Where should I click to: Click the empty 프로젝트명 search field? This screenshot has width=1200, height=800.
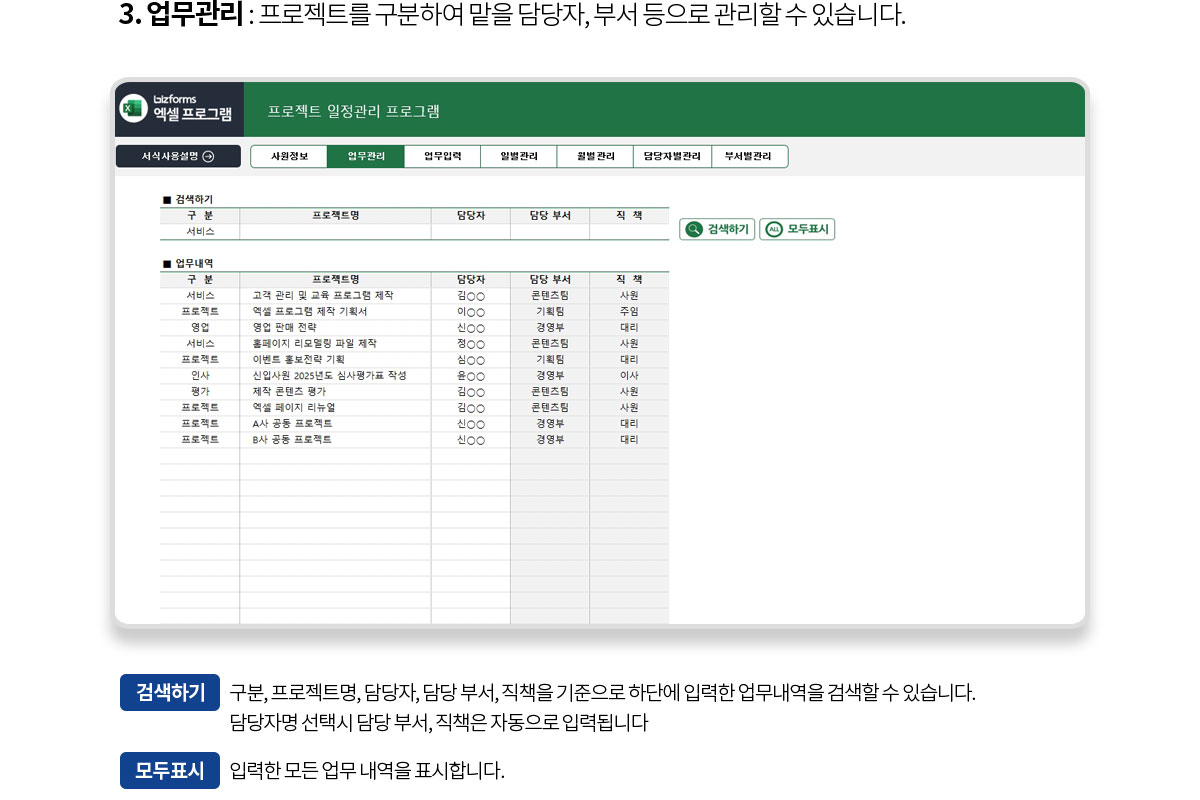tap(335, 232)
